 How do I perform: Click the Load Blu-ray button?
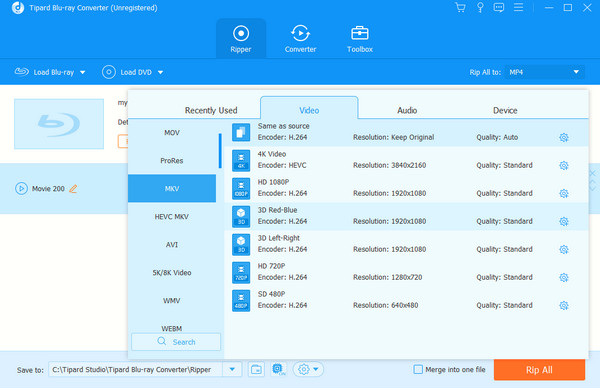pos(44,72)
